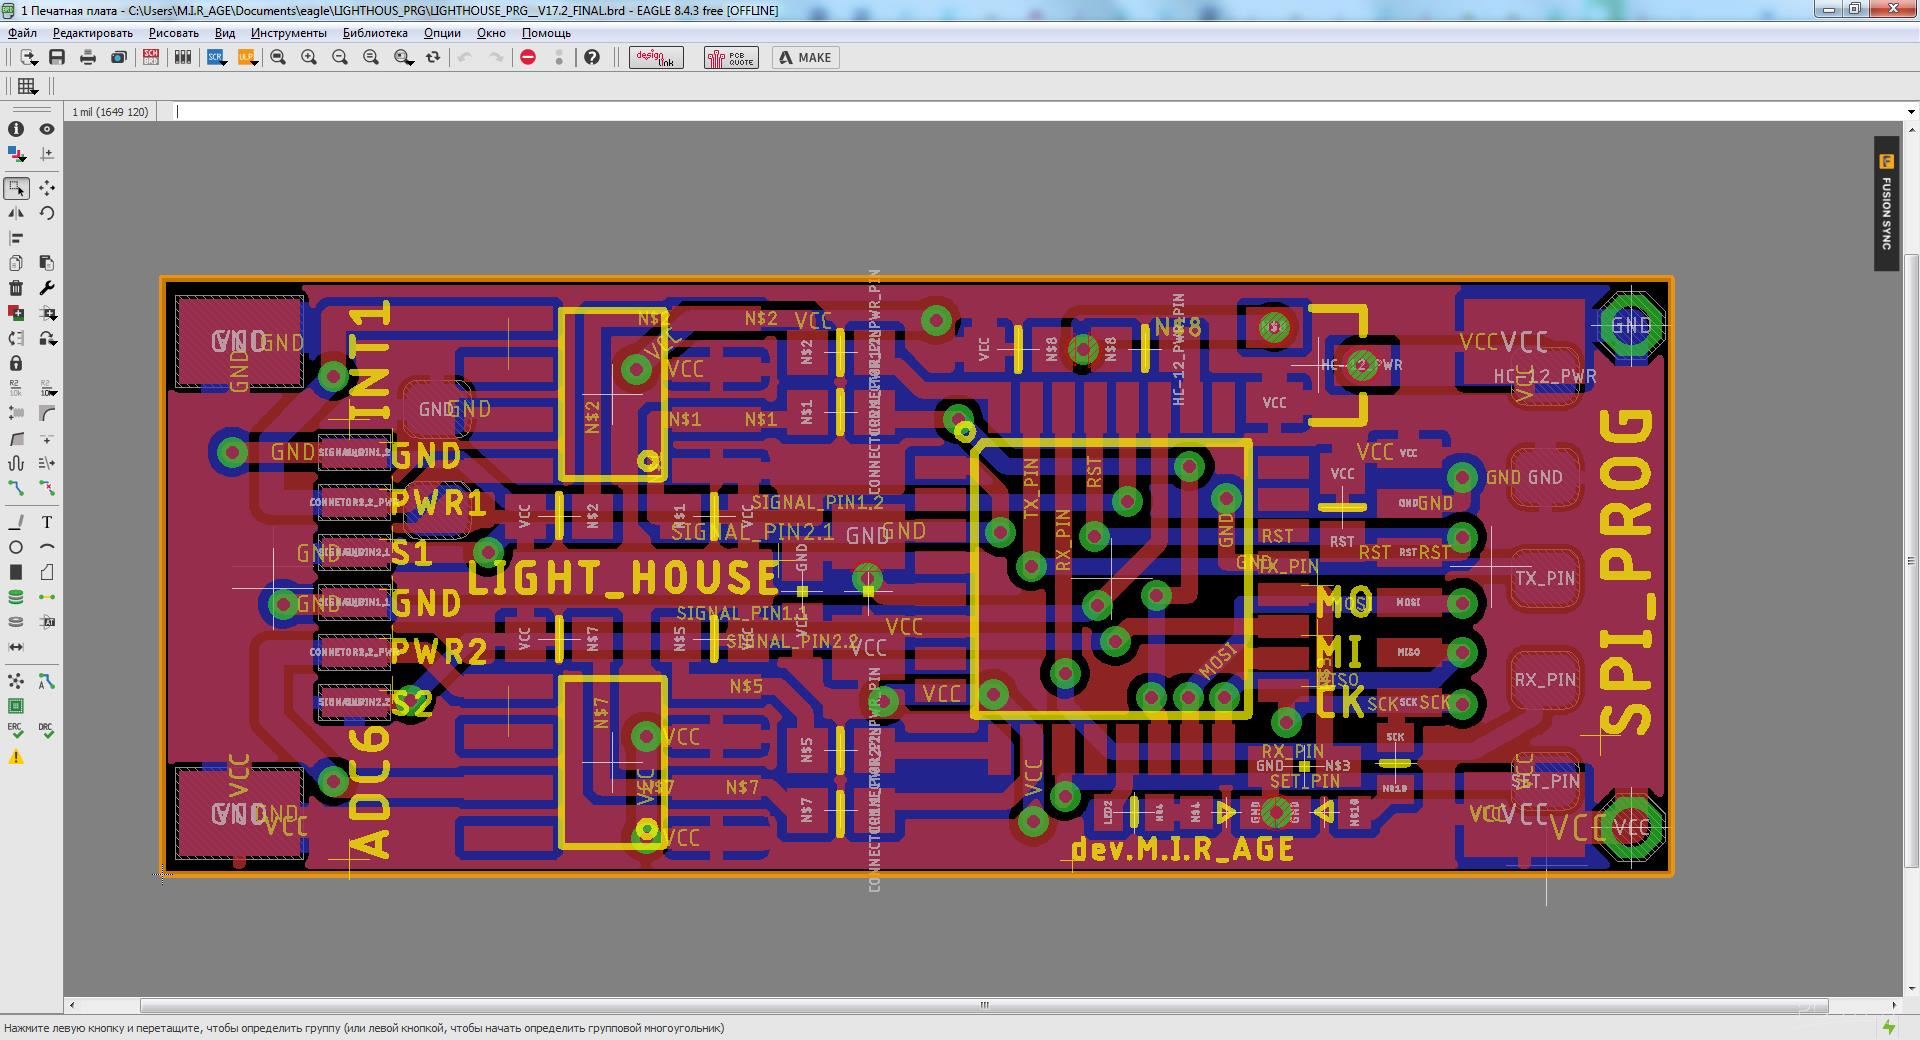Image resolution: width=1920 pixels, height=1040 pixels.
Task: Open Help with the question mark icon
Action: (x=592, y=58)
